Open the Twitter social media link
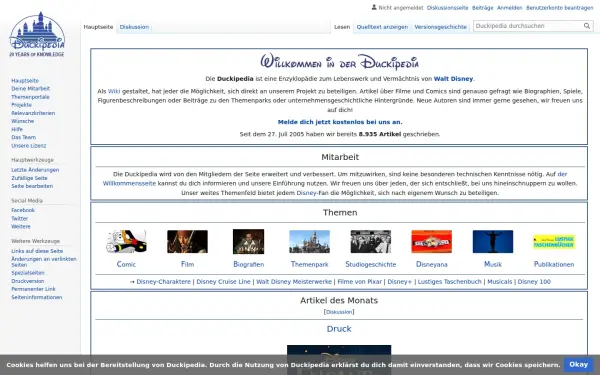The width and height of the screenshot is (600, 375). (20, 218)
